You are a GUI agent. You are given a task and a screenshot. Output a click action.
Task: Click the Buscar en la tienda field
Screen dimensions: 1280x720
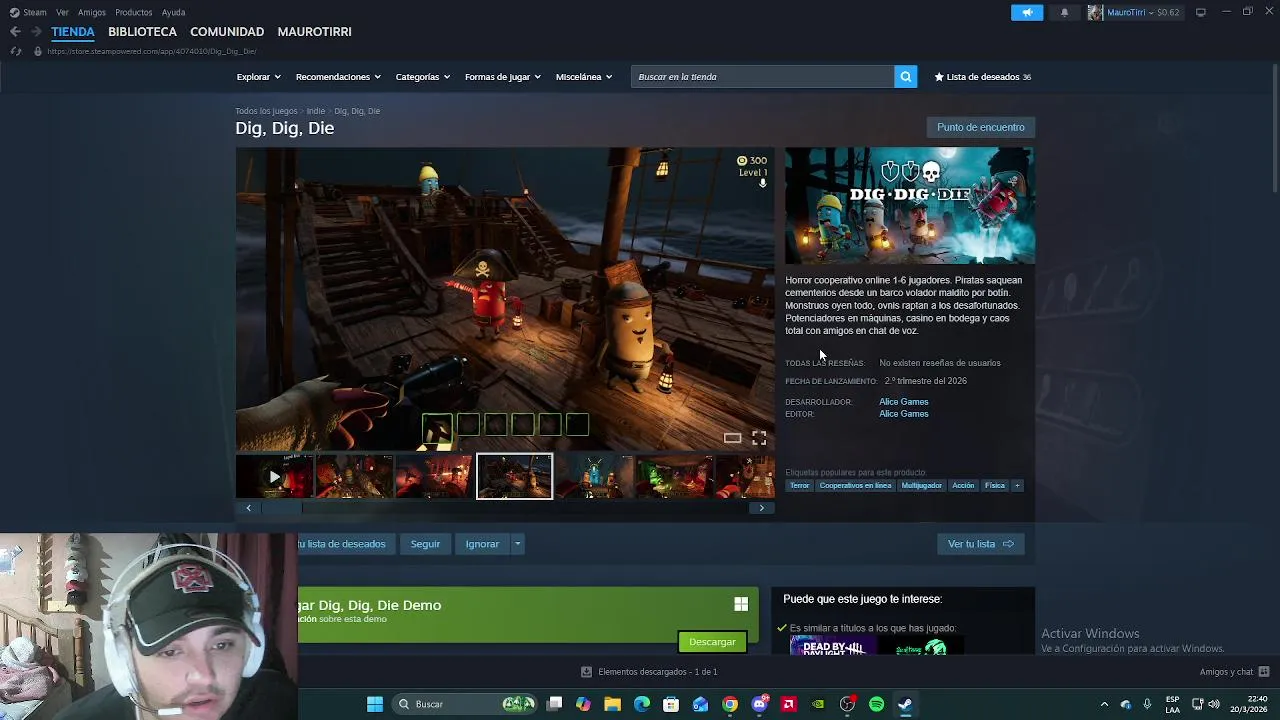[x=763, y=77]
